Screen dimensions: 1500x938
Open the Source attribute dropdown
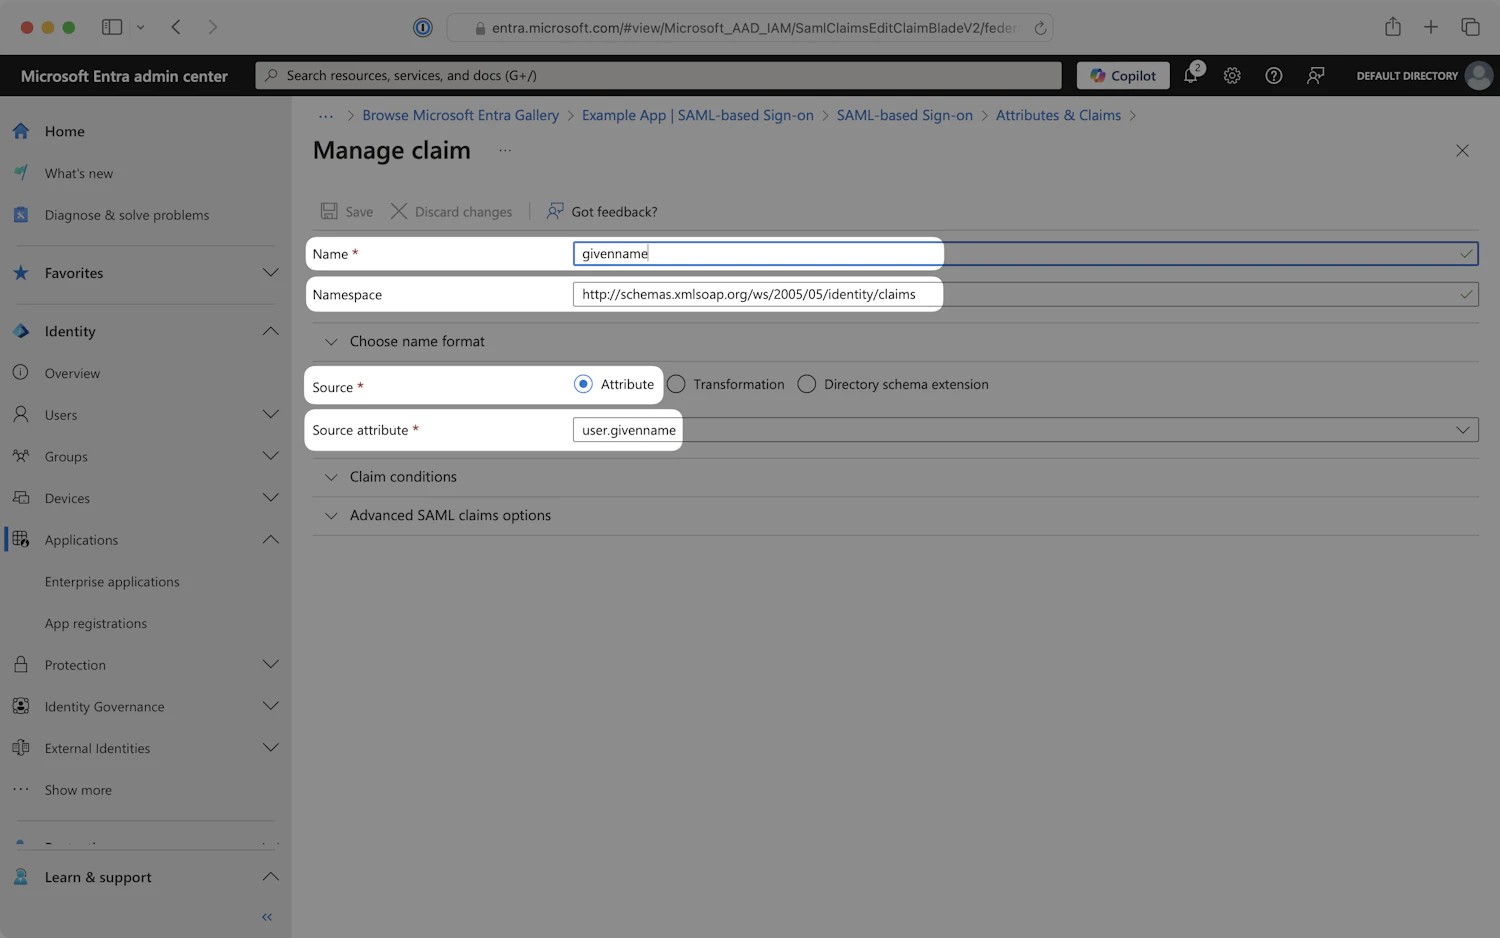[x=1025, y=430]
